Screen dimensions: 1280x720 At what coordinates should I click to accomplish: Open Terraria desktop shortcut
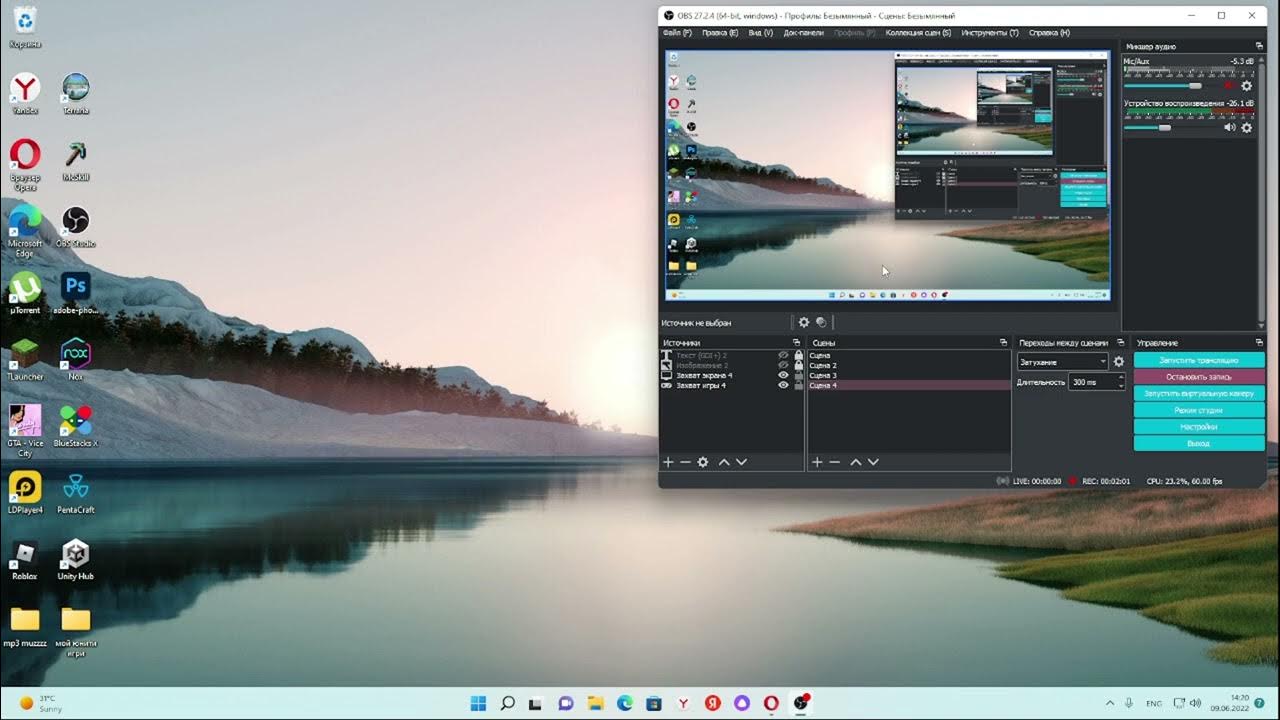[76, 94]
